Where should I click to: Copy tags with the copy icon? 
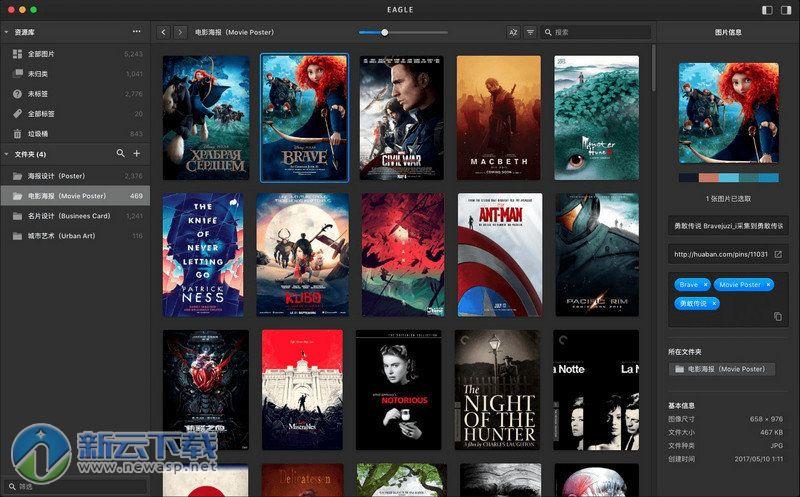[778, 317]
